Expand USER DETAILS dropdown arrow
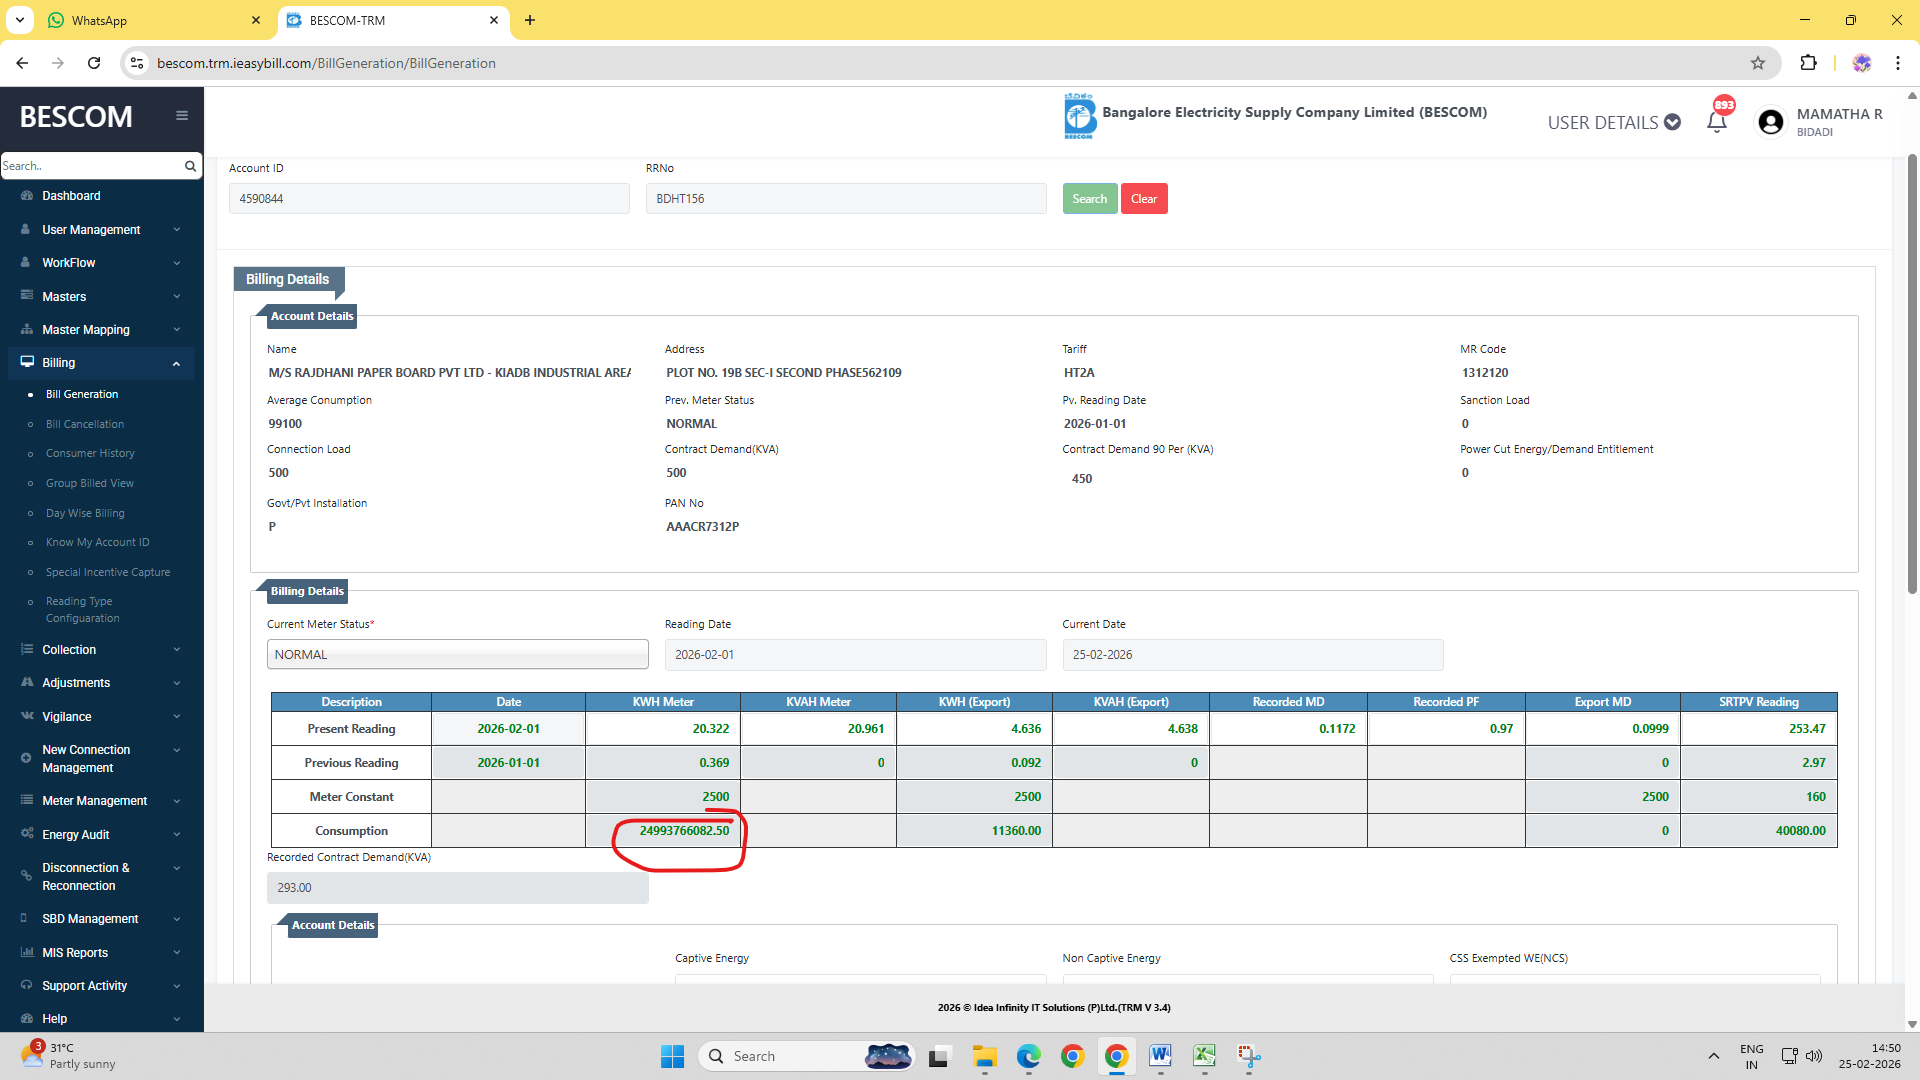1920x1080 pixels. [1672, 122]
